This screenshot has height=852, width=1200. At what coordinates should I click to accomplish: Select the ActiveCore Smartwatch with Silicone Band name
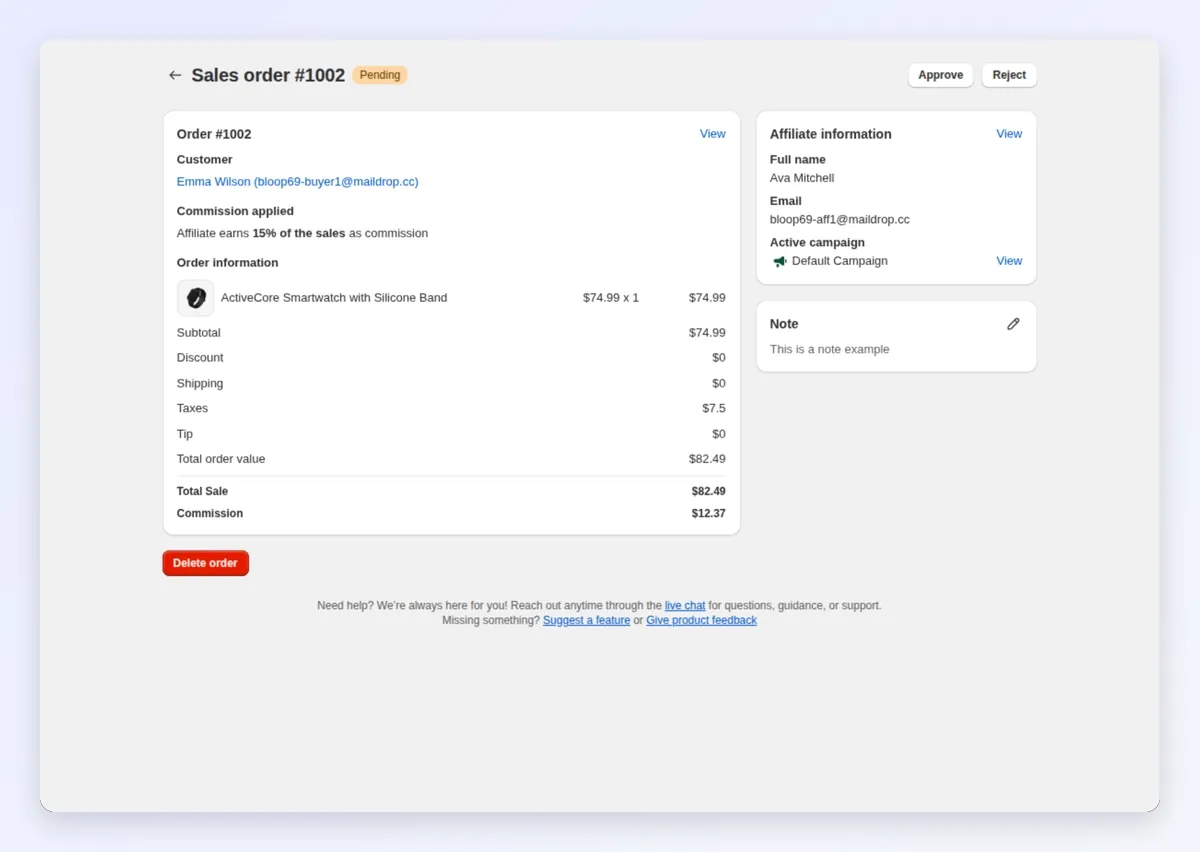(334, 298)
